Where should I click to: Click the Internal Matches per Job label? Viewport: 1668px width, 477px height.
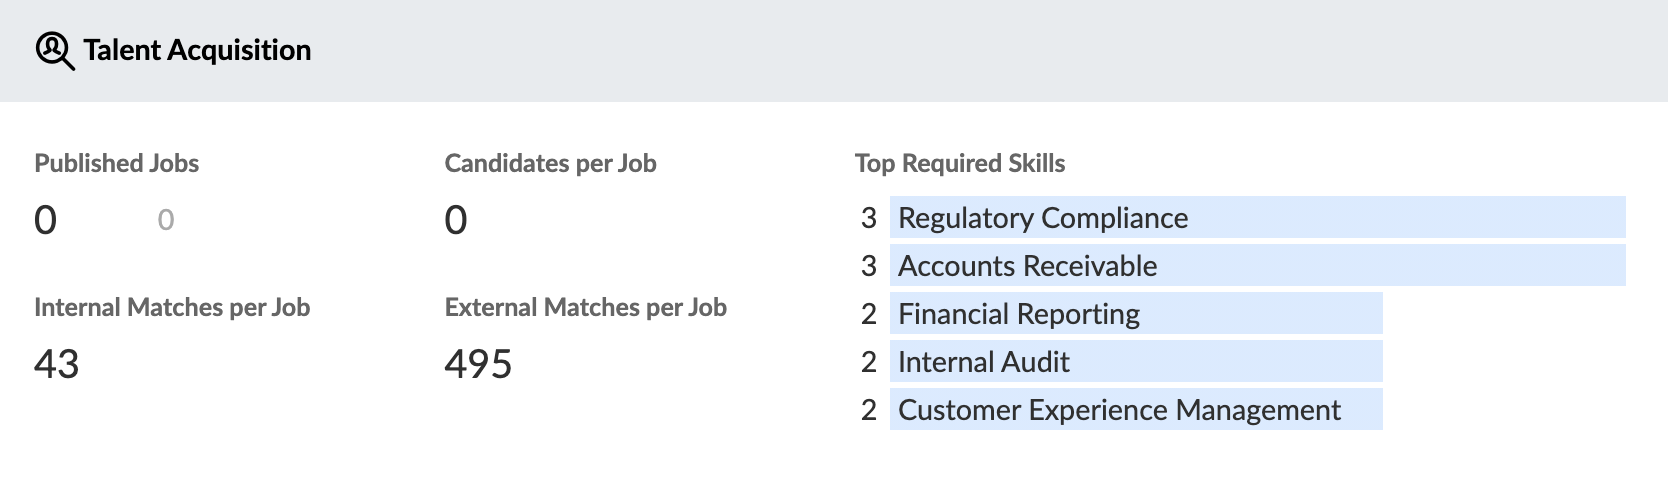click(x=172, y=307)
